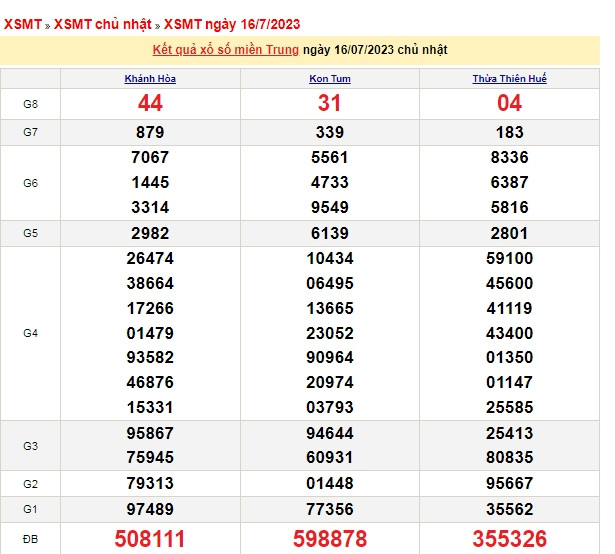Click the XSMT breadcrumb link
Screen dimensions: 615x554
point(23,24)
